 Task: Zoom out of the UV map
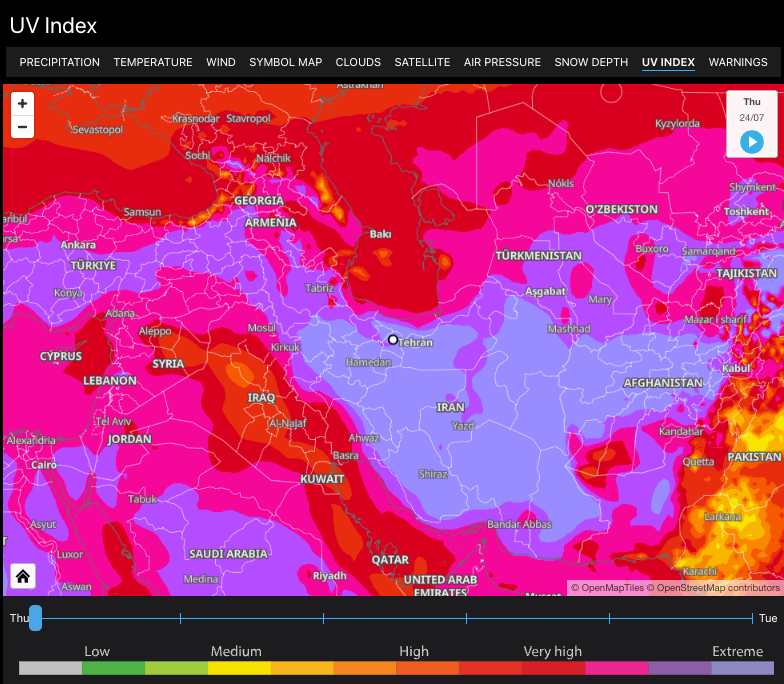pyautogui.click(x=22, y=127)
